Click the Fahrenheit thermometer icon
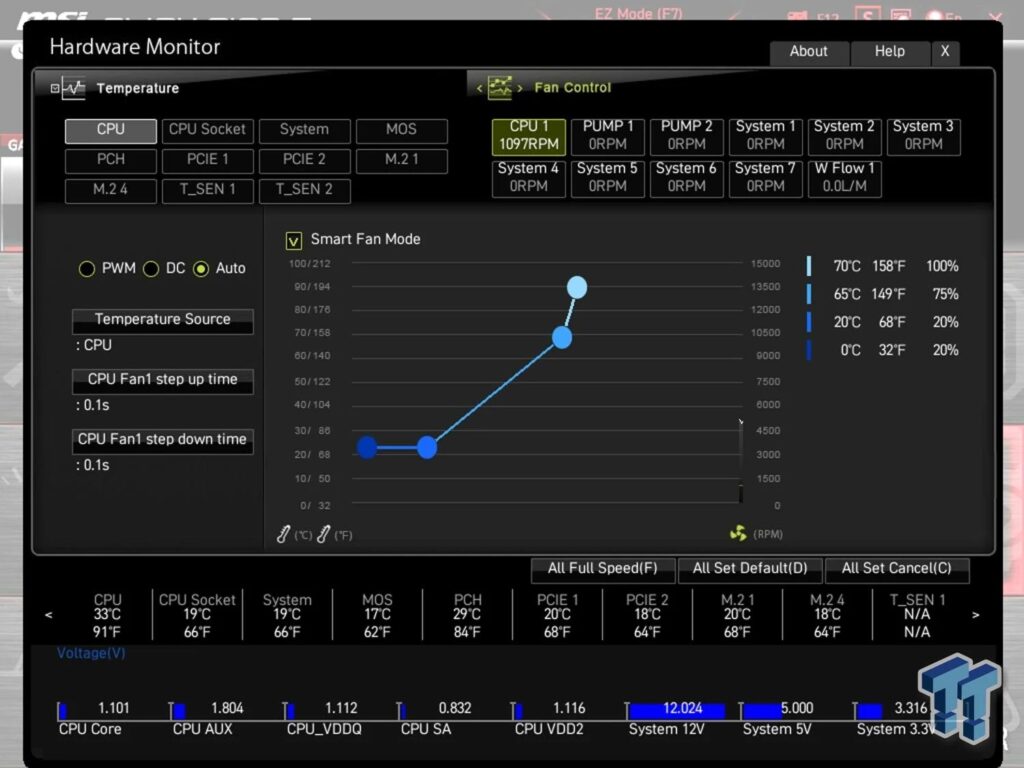 [x=323, y=535]
